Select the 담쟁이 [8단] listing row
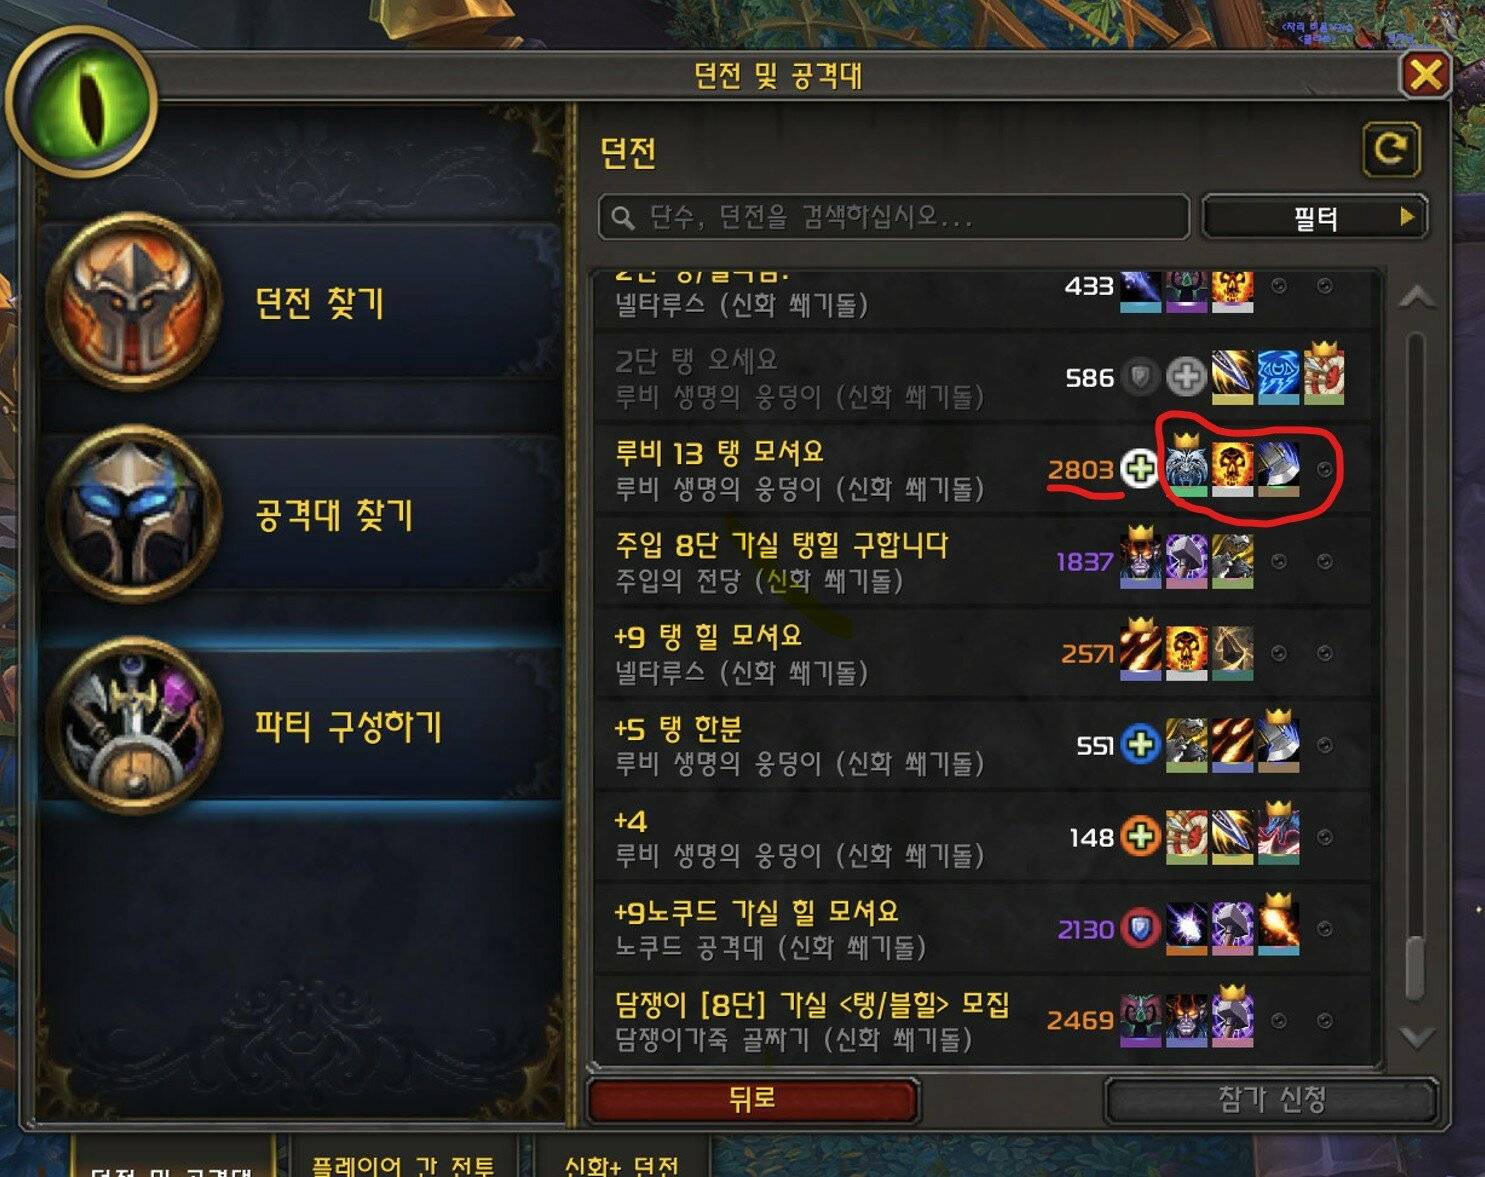This screenshot has height=1177, width=1485. (x=985, y=1020)
